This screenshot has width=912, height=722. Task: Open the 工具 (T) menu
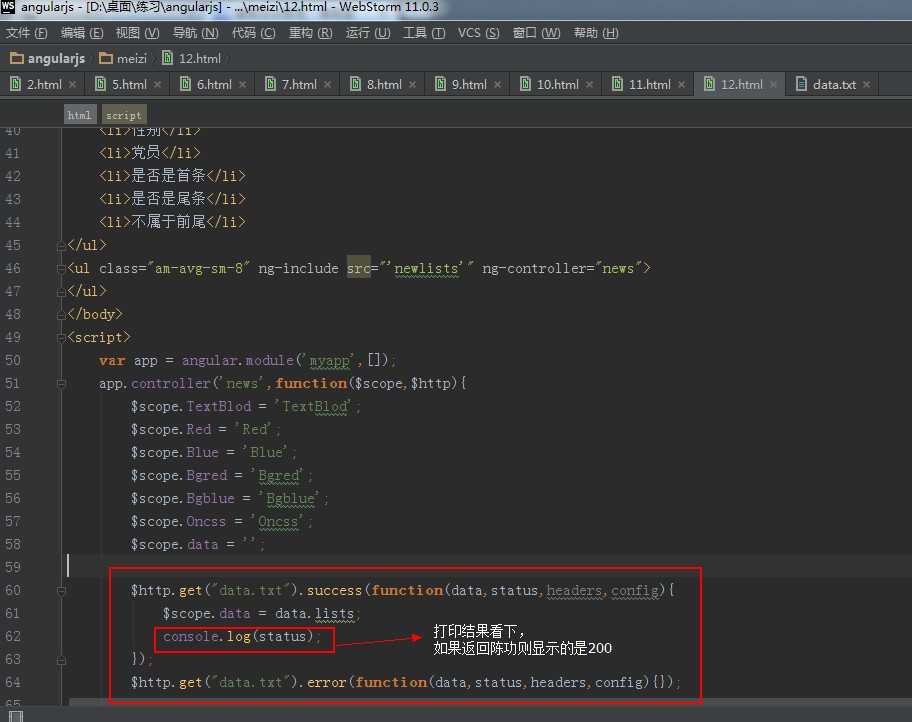[424, 33]
